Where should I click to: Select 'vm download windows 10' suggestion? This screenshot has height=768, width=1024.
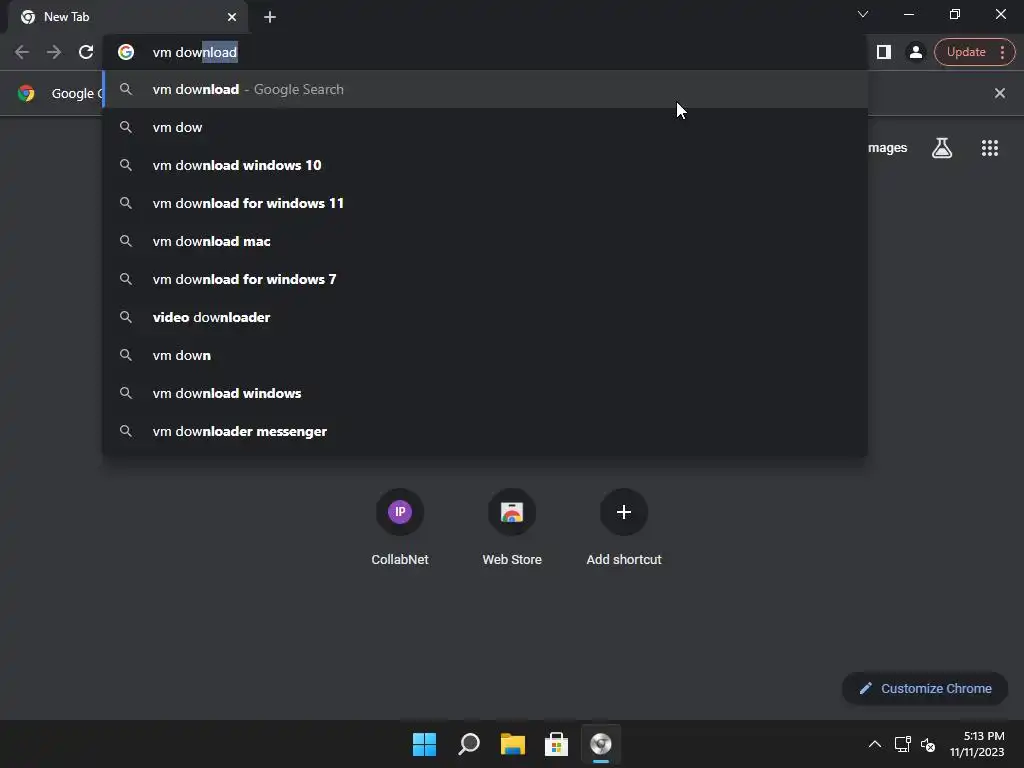[x=485, y=165]
